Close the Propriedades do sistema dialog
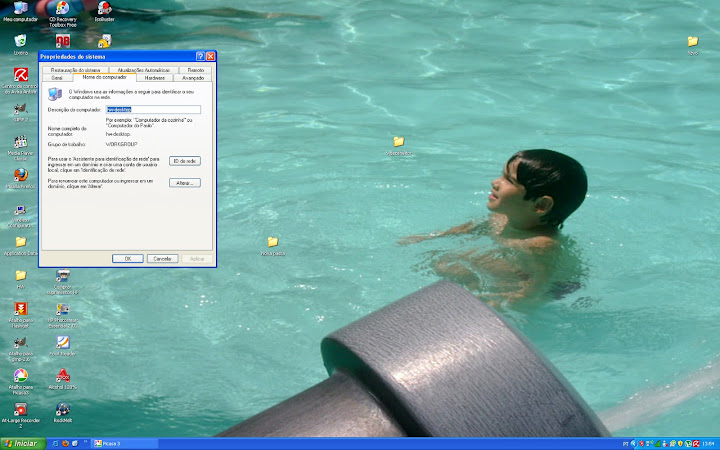The width and height of the screenshot is (720, 450). pos(210,56)
